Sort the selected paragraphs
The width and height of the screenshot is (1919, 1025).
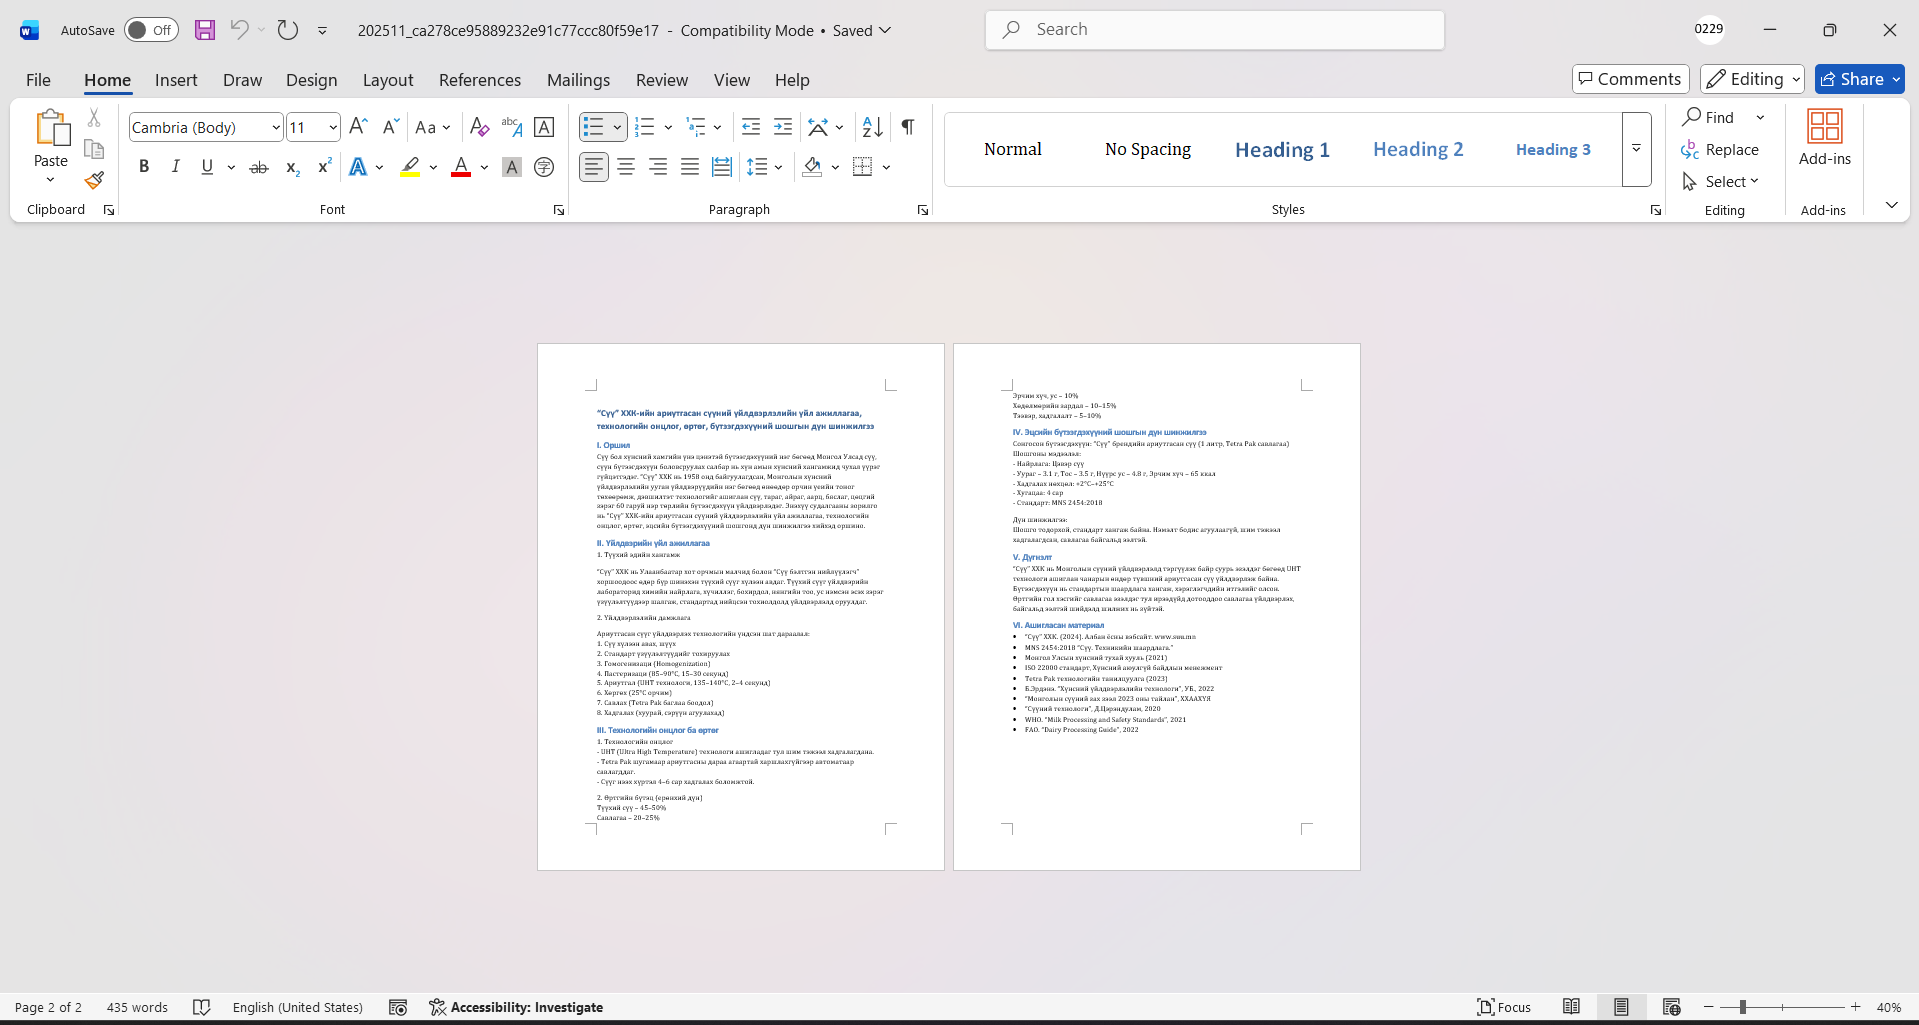tap(872, 127)
